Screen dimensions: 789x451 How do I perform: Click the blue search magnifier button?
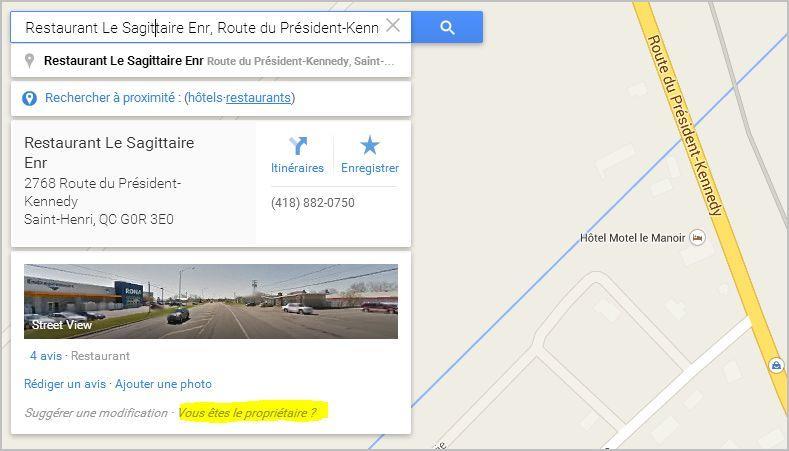447,27
